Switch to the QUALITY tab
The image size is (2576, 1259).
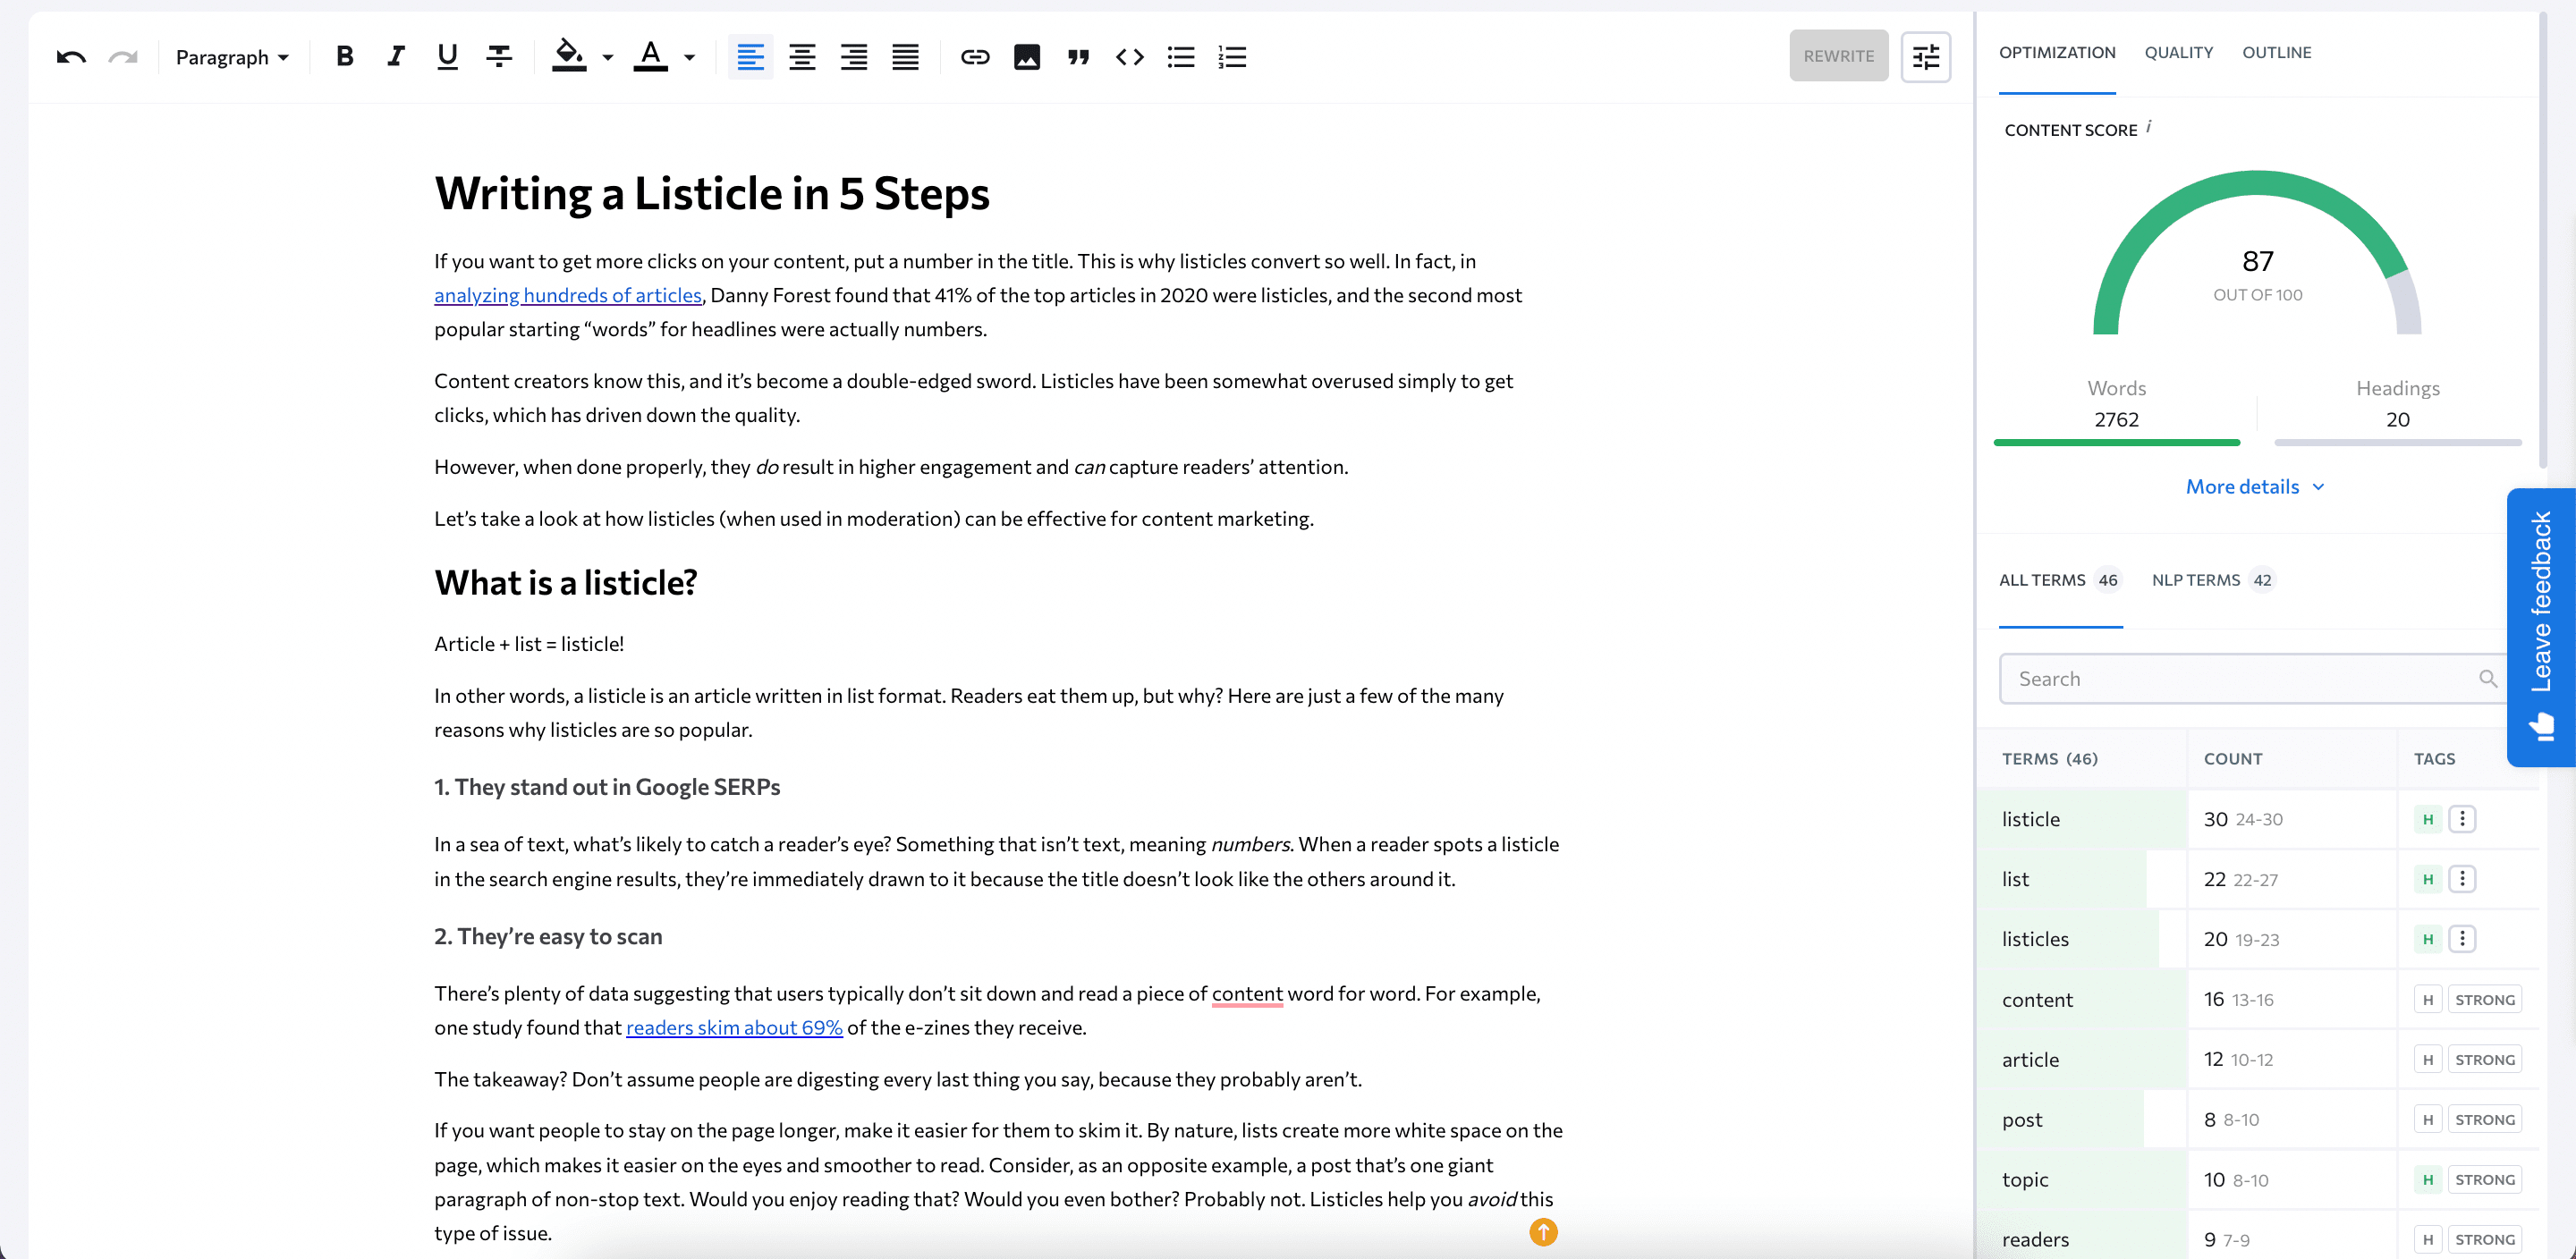point(2179,53)
